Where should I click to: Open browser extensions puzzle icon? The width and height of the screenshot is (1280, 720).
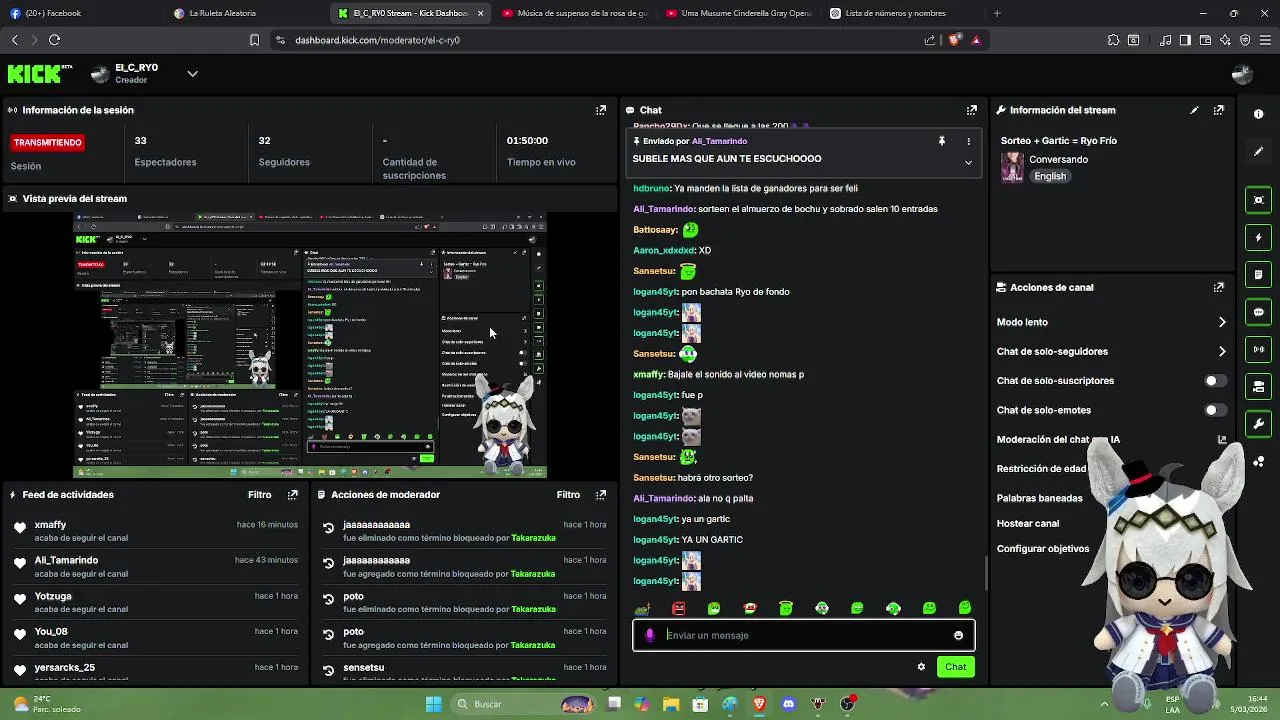click(x=1113, y=40)
